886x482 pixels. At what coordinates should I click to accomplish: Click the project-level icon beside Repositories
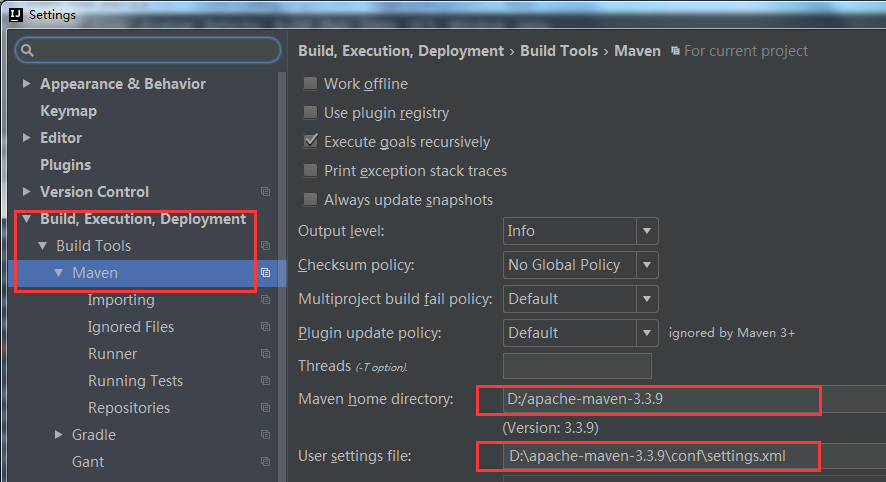point(266,408)
